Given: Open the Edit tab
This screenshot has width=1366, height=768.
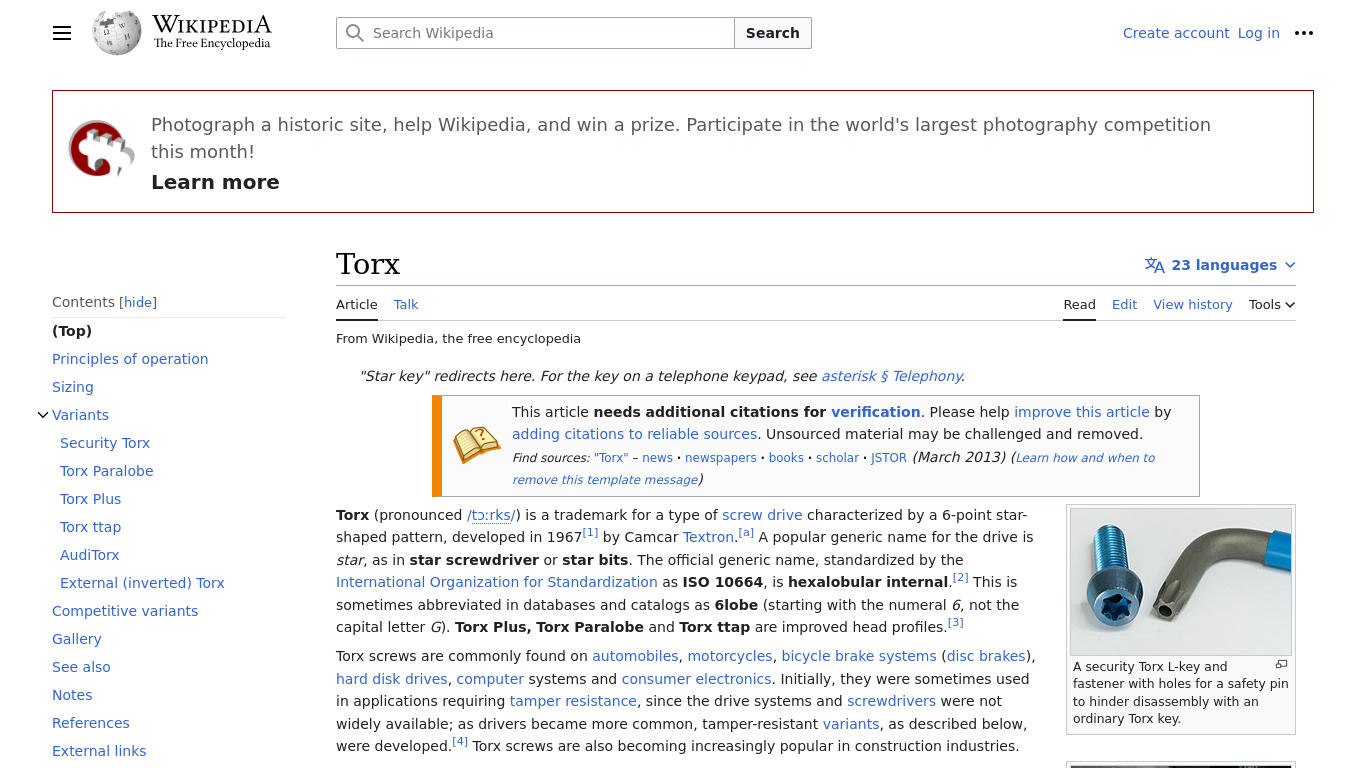Looking at the screenshot, I should click(1124, 305).
